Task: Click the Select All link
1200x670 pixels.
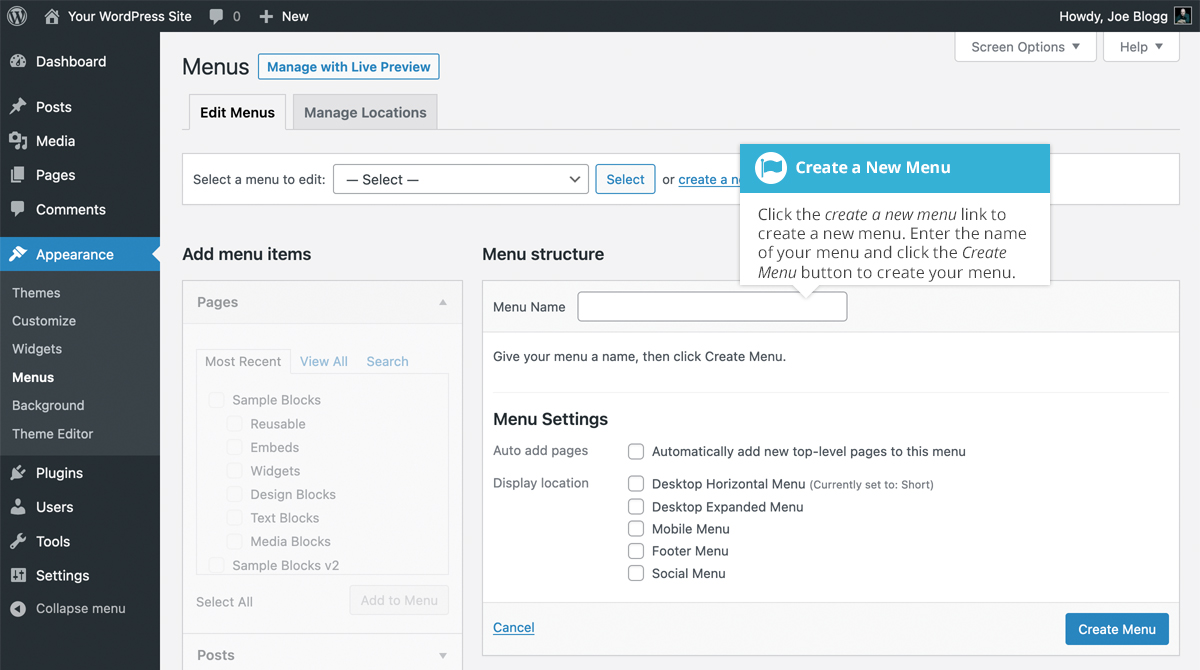Action: click(x=224, y=602)
